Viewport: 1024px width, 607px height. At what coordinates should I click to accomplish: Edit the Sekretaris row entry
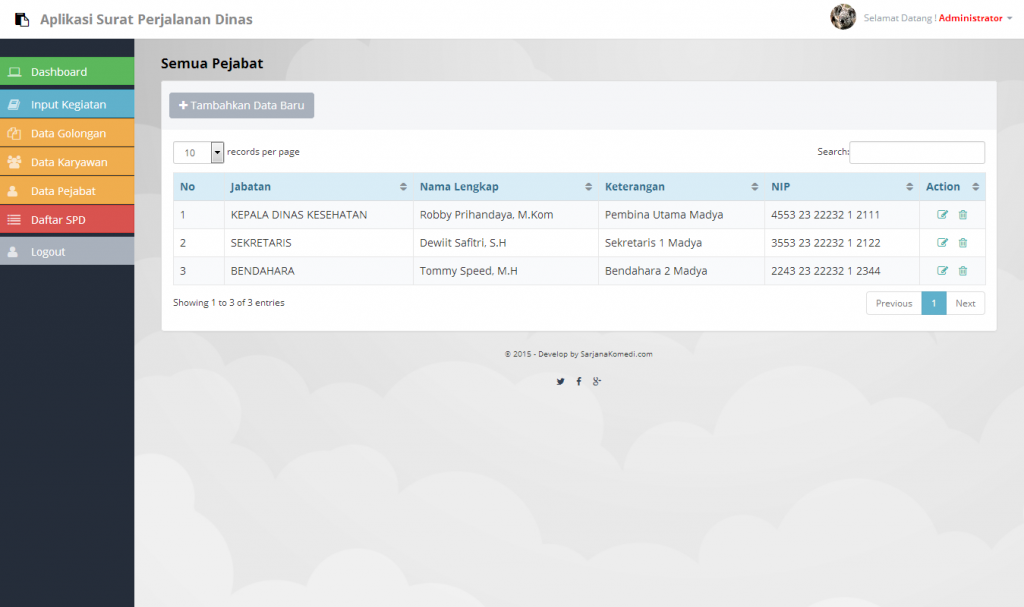pyautogui.click(x=942, y=243)
